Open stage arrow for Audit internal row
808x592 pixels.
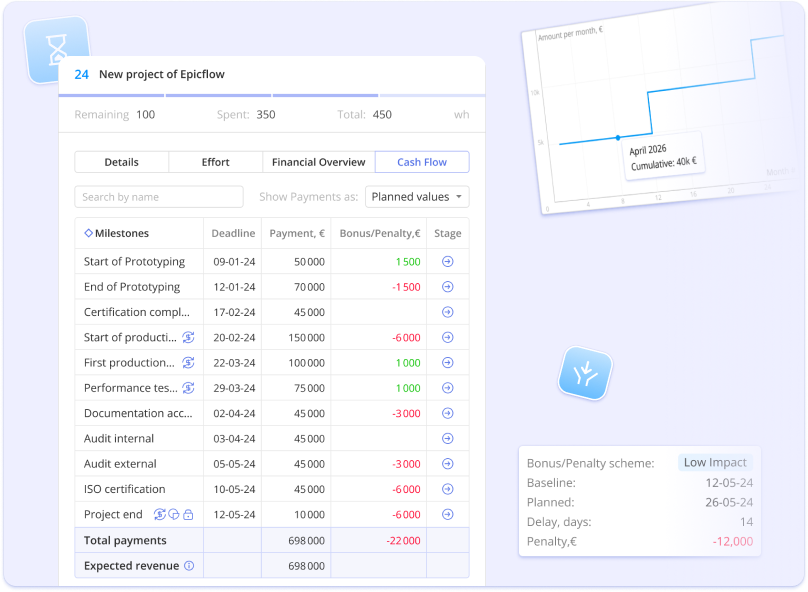click(447, 438)
